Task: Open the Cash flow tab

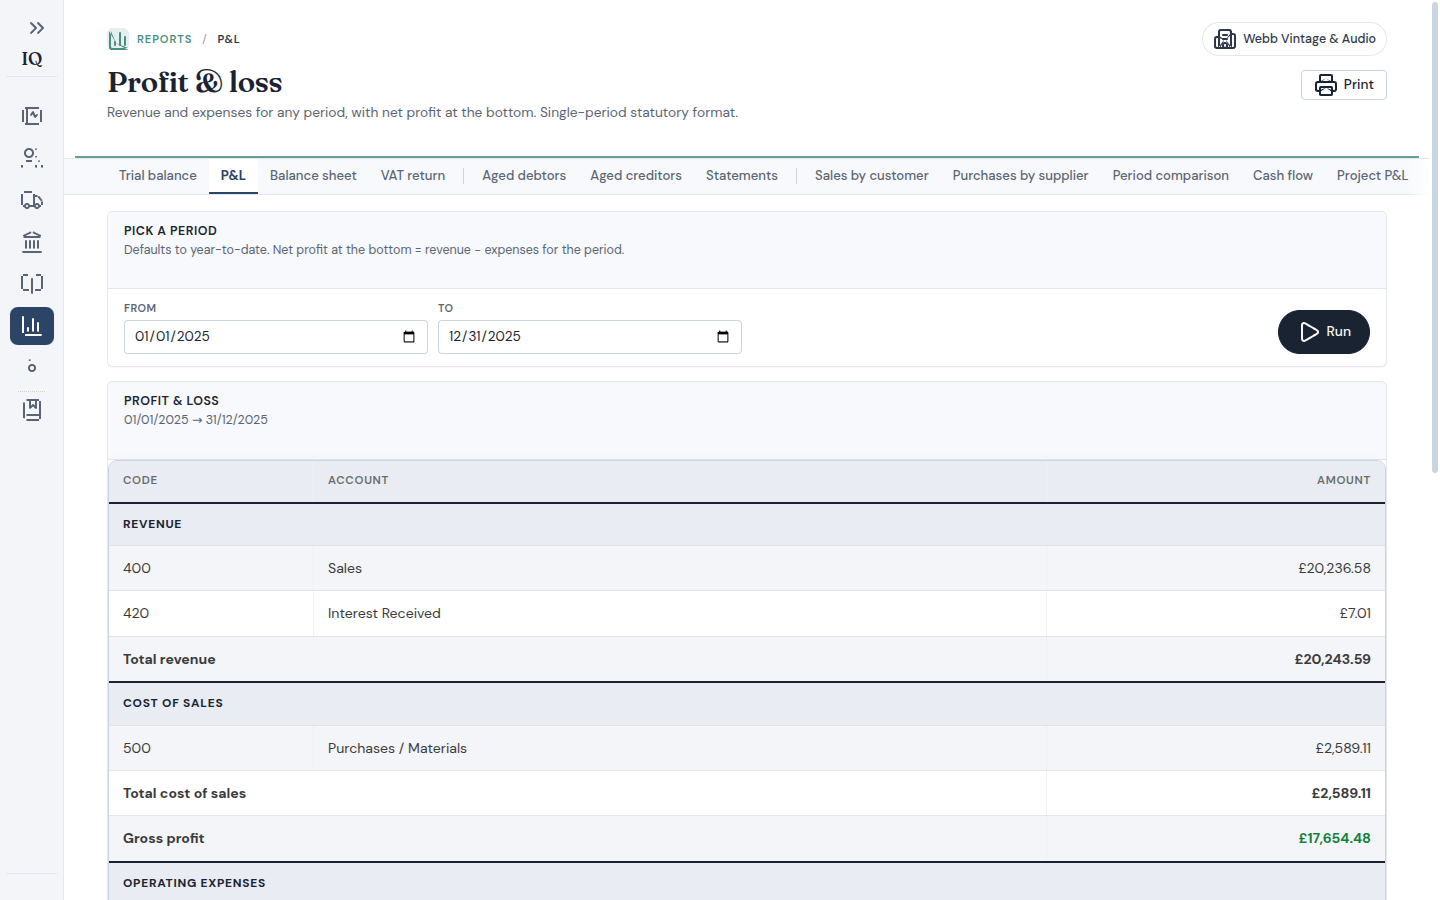Action: [1283, 176]
